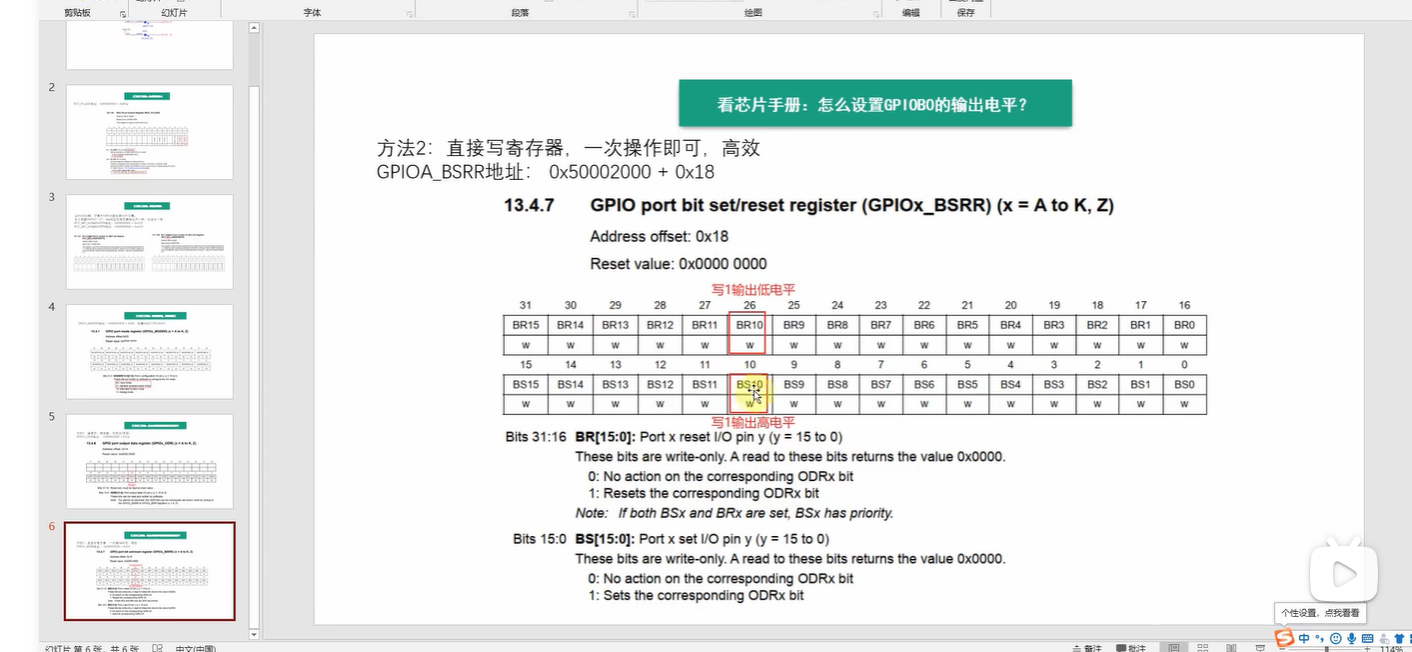Screen dimensions: 1412x652
Task: Start Slide Show view icon
Action: [1260, 647]
